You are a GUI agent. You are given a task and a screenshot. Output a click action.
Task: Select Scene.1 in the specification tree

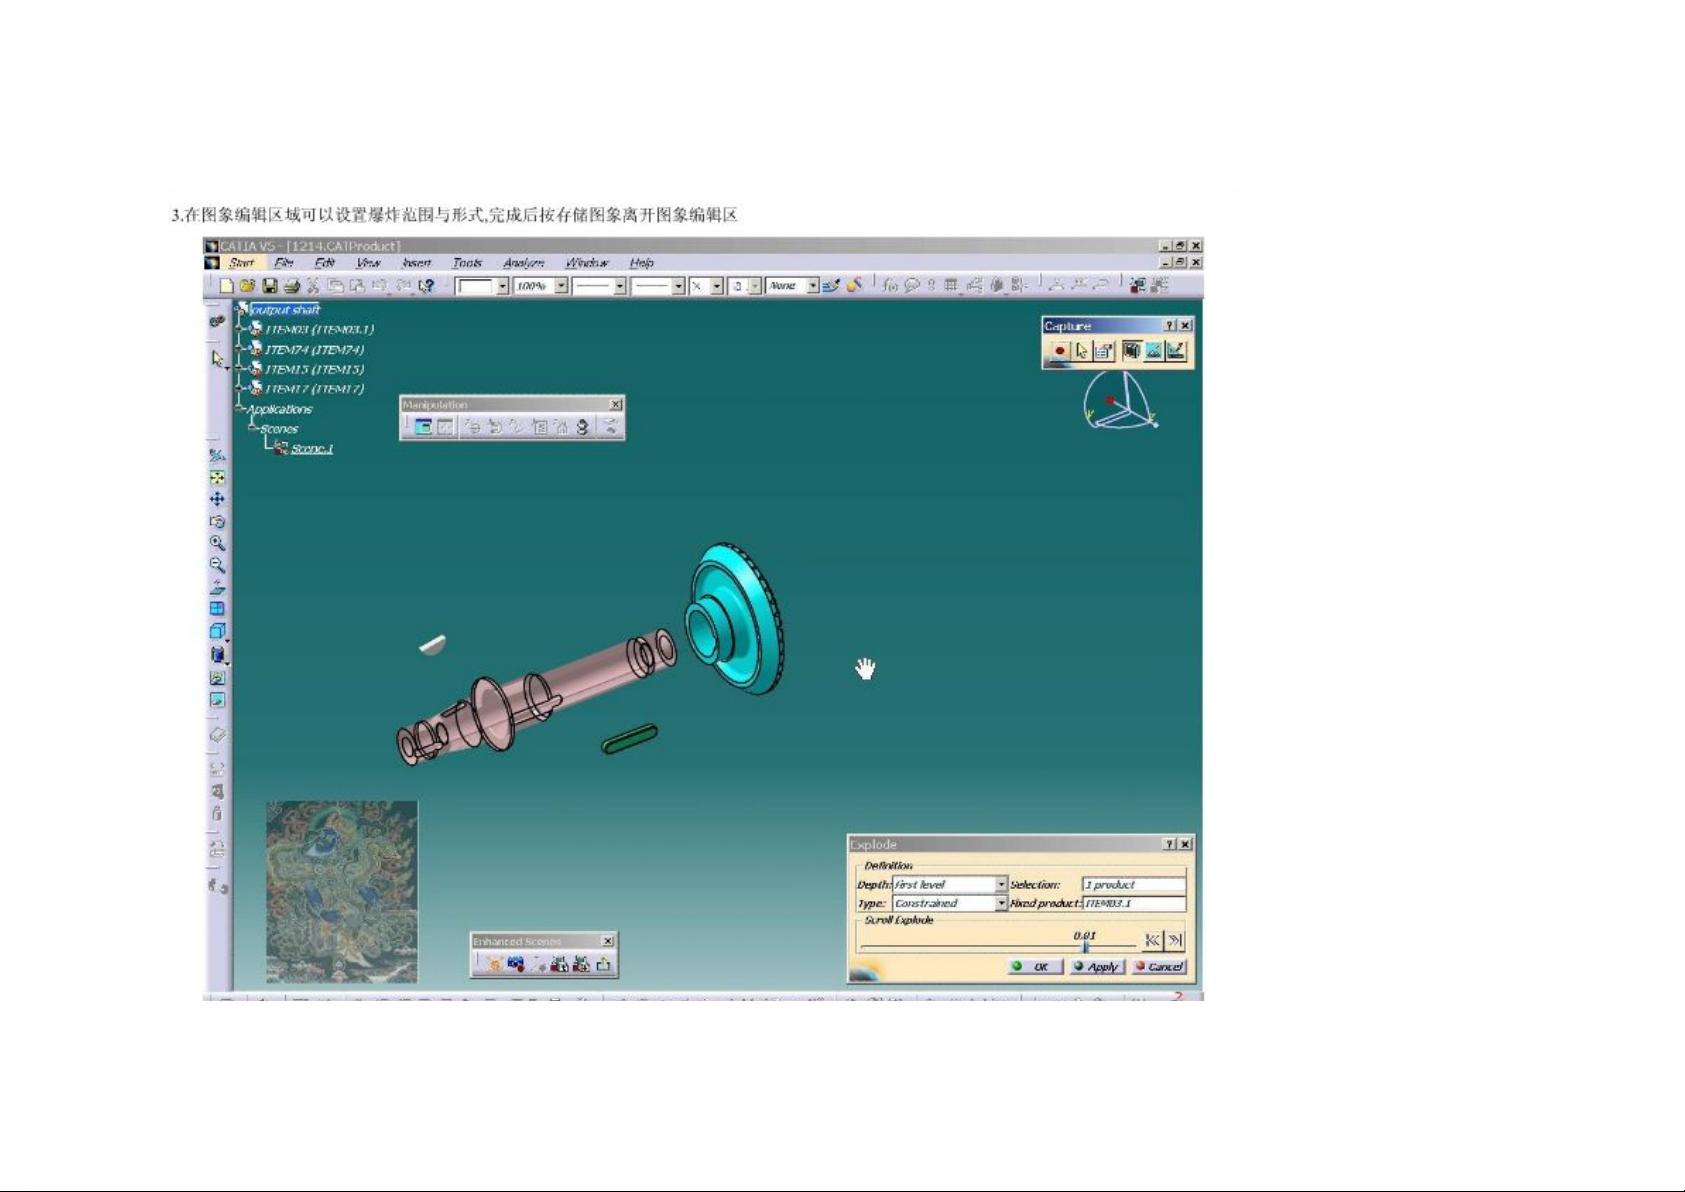(312, 449)
